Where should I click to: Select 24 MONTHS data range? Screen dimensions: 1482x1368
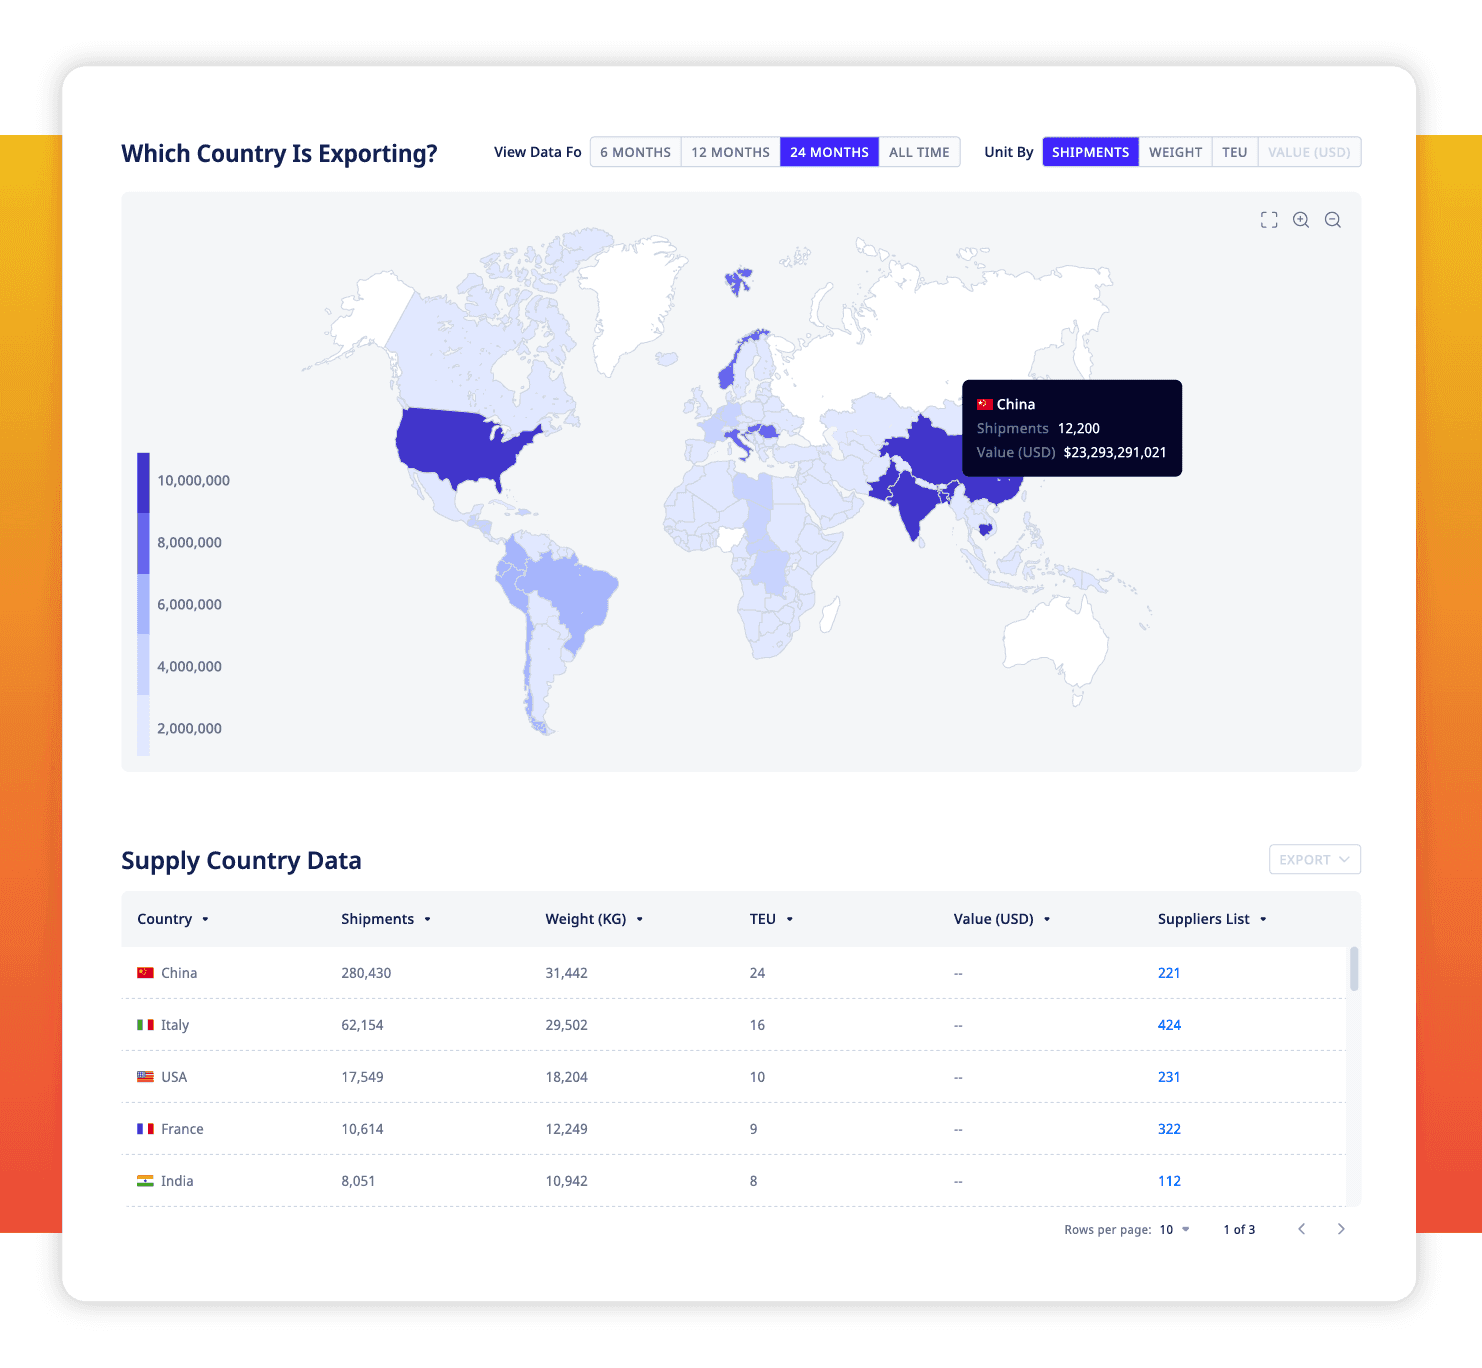click(x=830, y=152)
